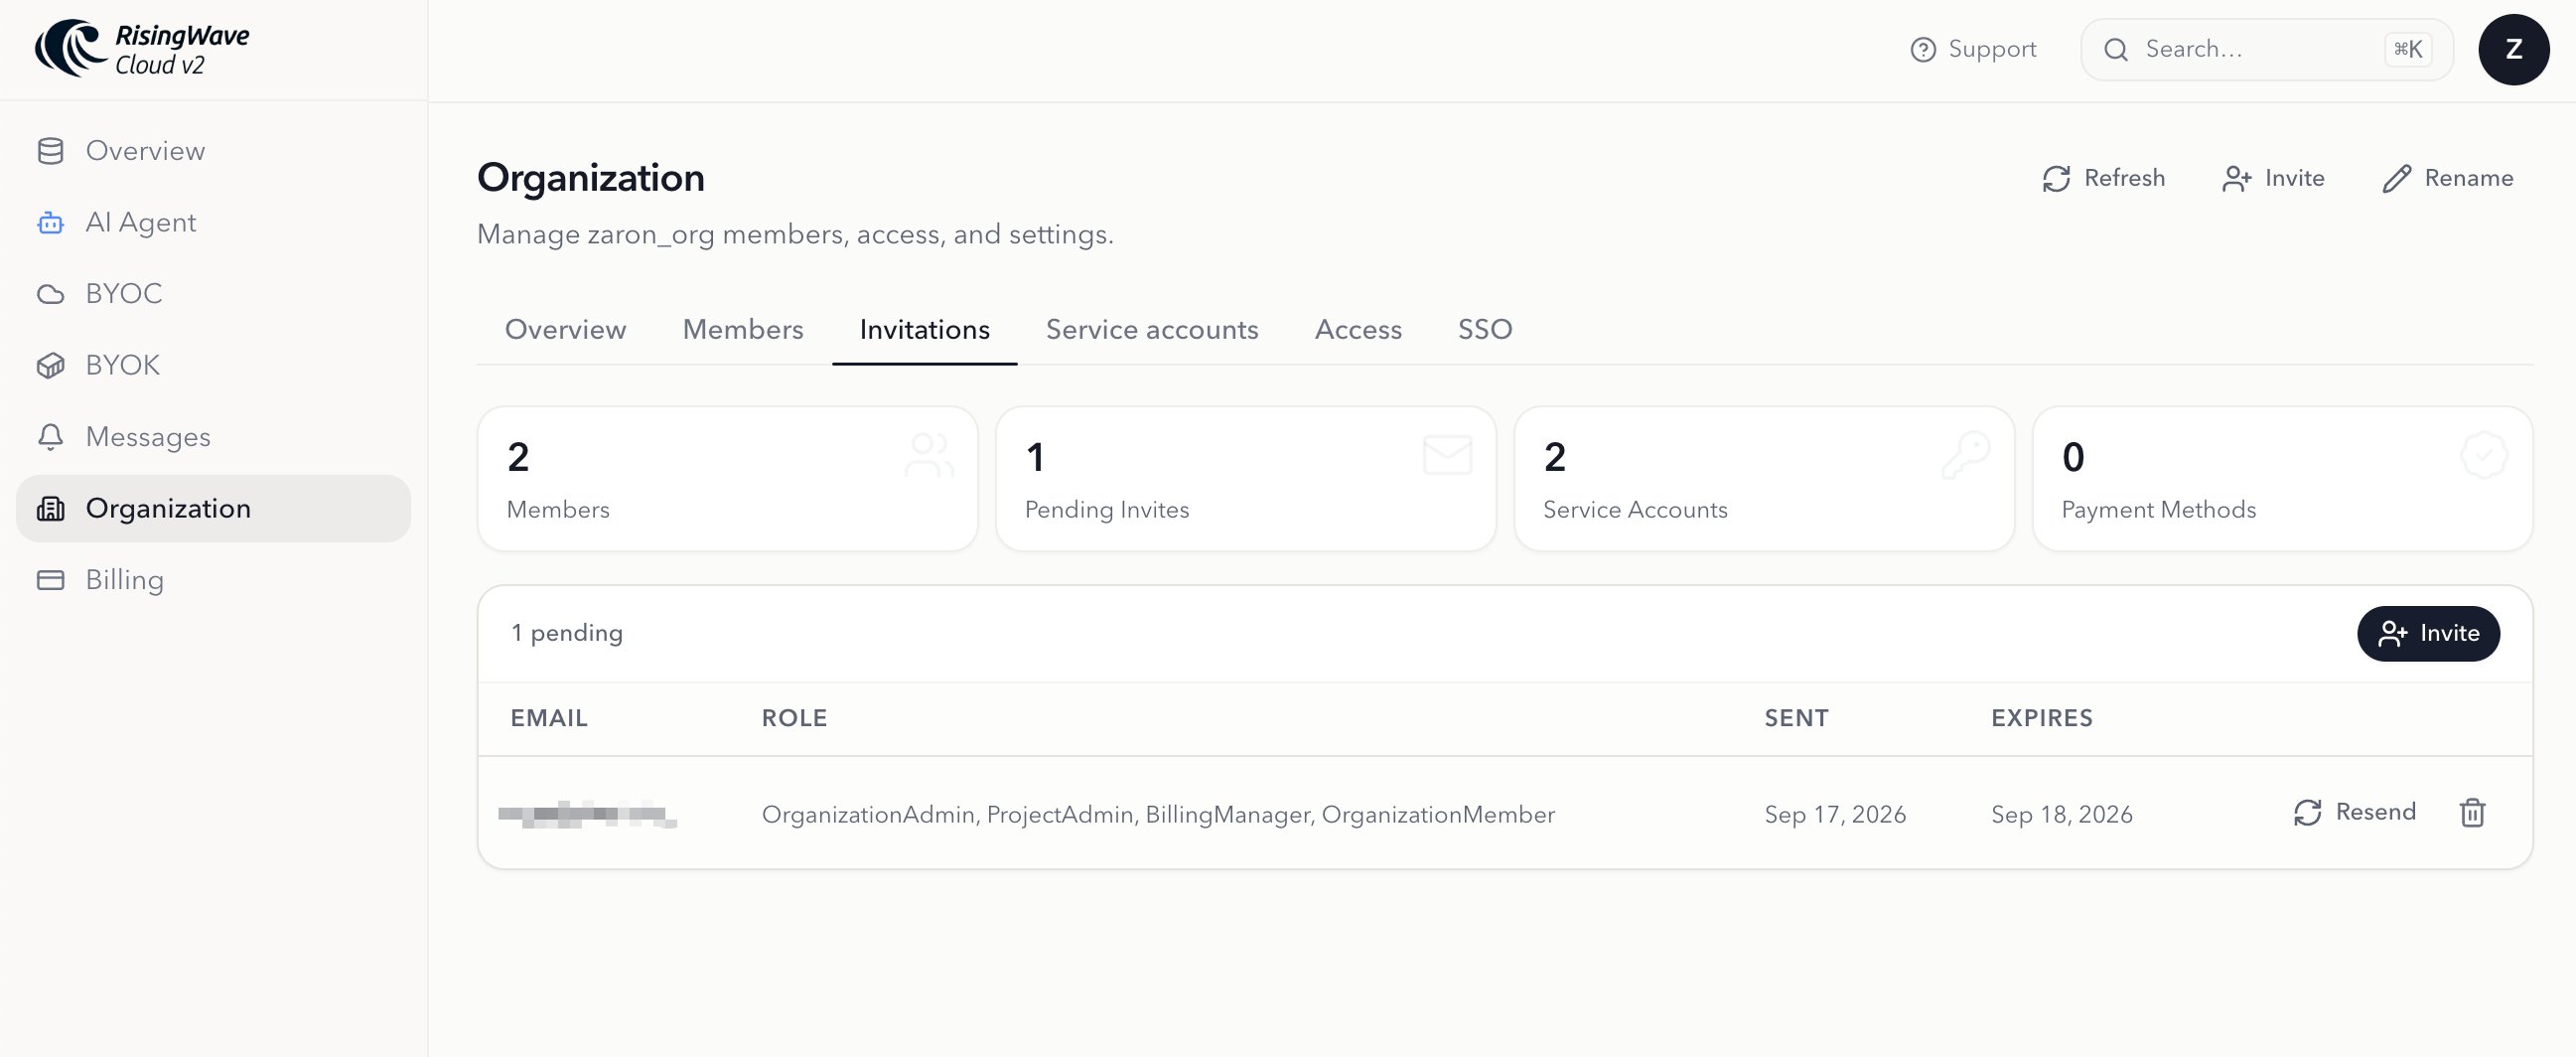Open the Z user avatar menu

[x=2513, y=49]
